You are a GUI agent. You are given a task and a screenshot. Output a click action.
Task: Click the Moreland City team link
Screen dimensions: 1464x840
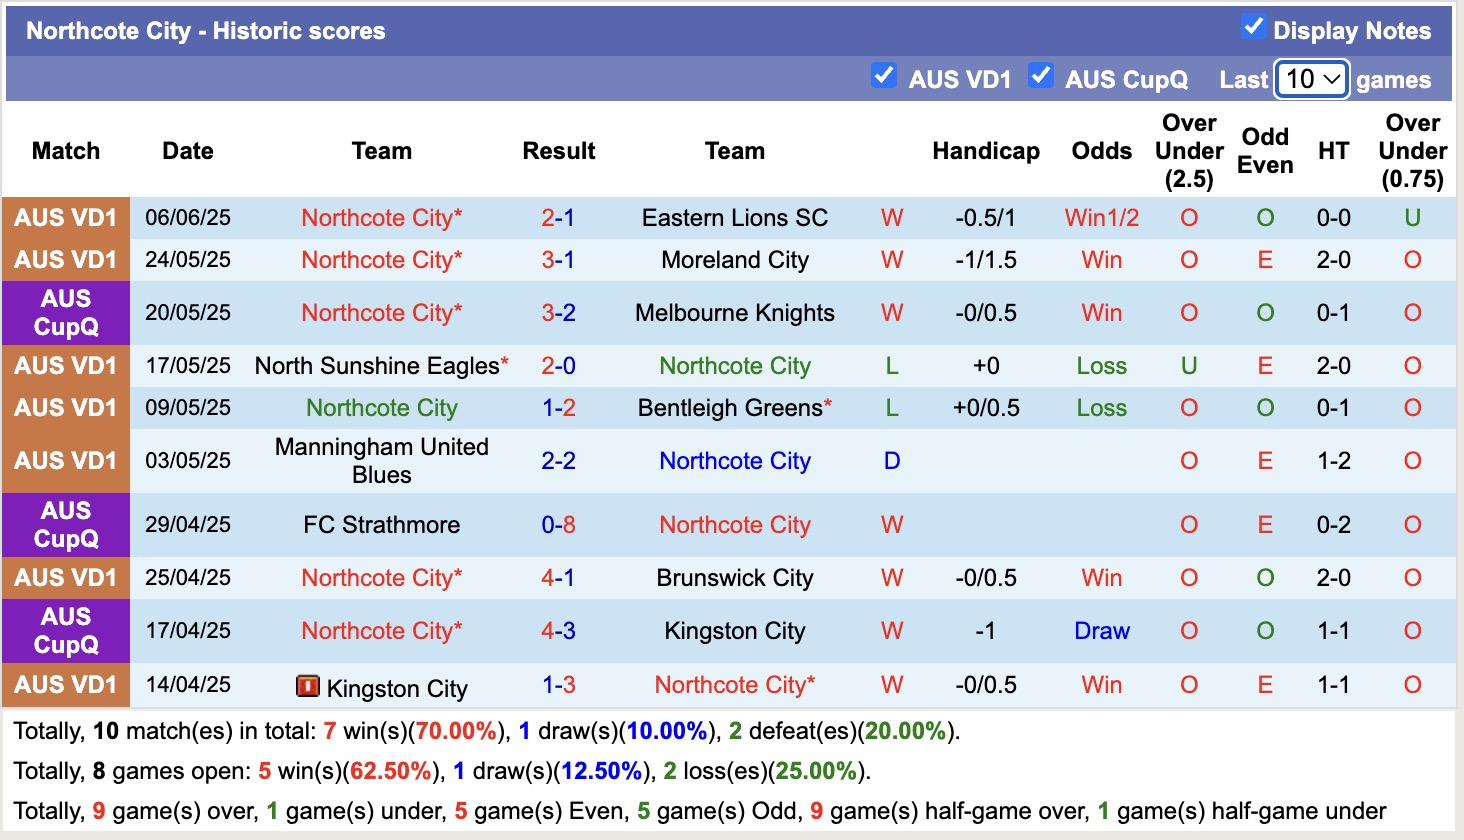pos(735,260)
